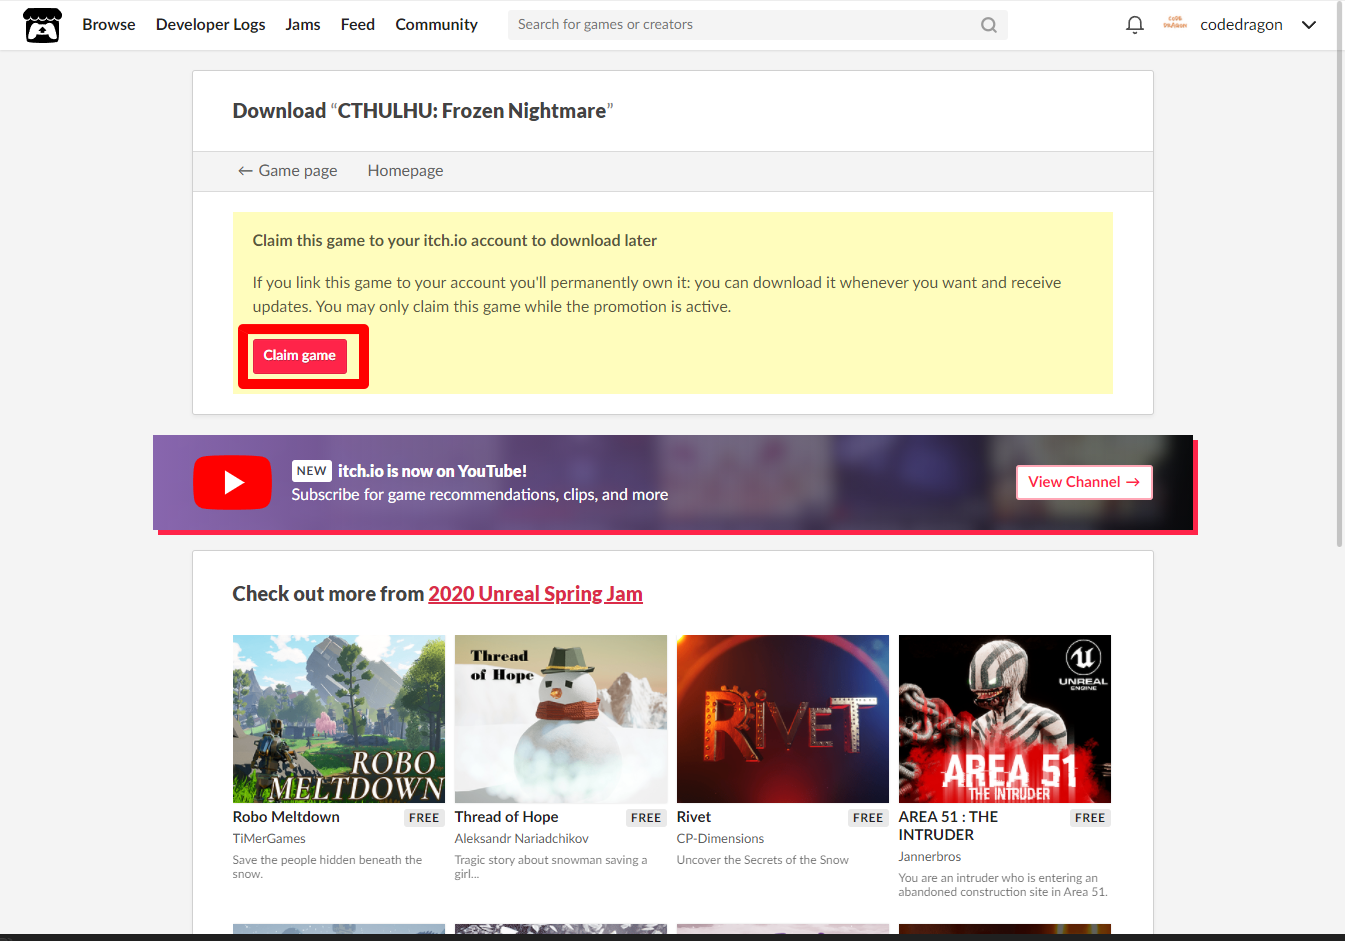The height and width of the screenshot is (941, 1345).
Task: Open the notifications bell
Action: point(1134,25)
